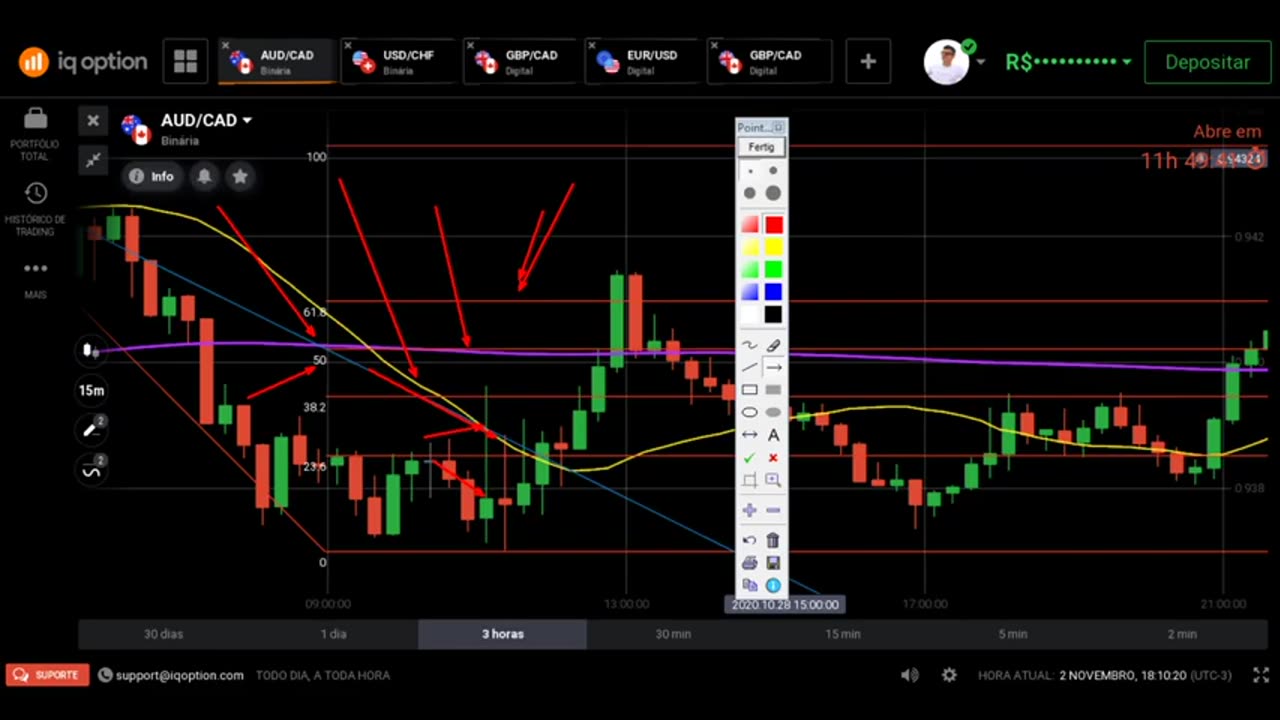
Task: Click the Info button under AUD/CAD
Action: pos(152,176)
